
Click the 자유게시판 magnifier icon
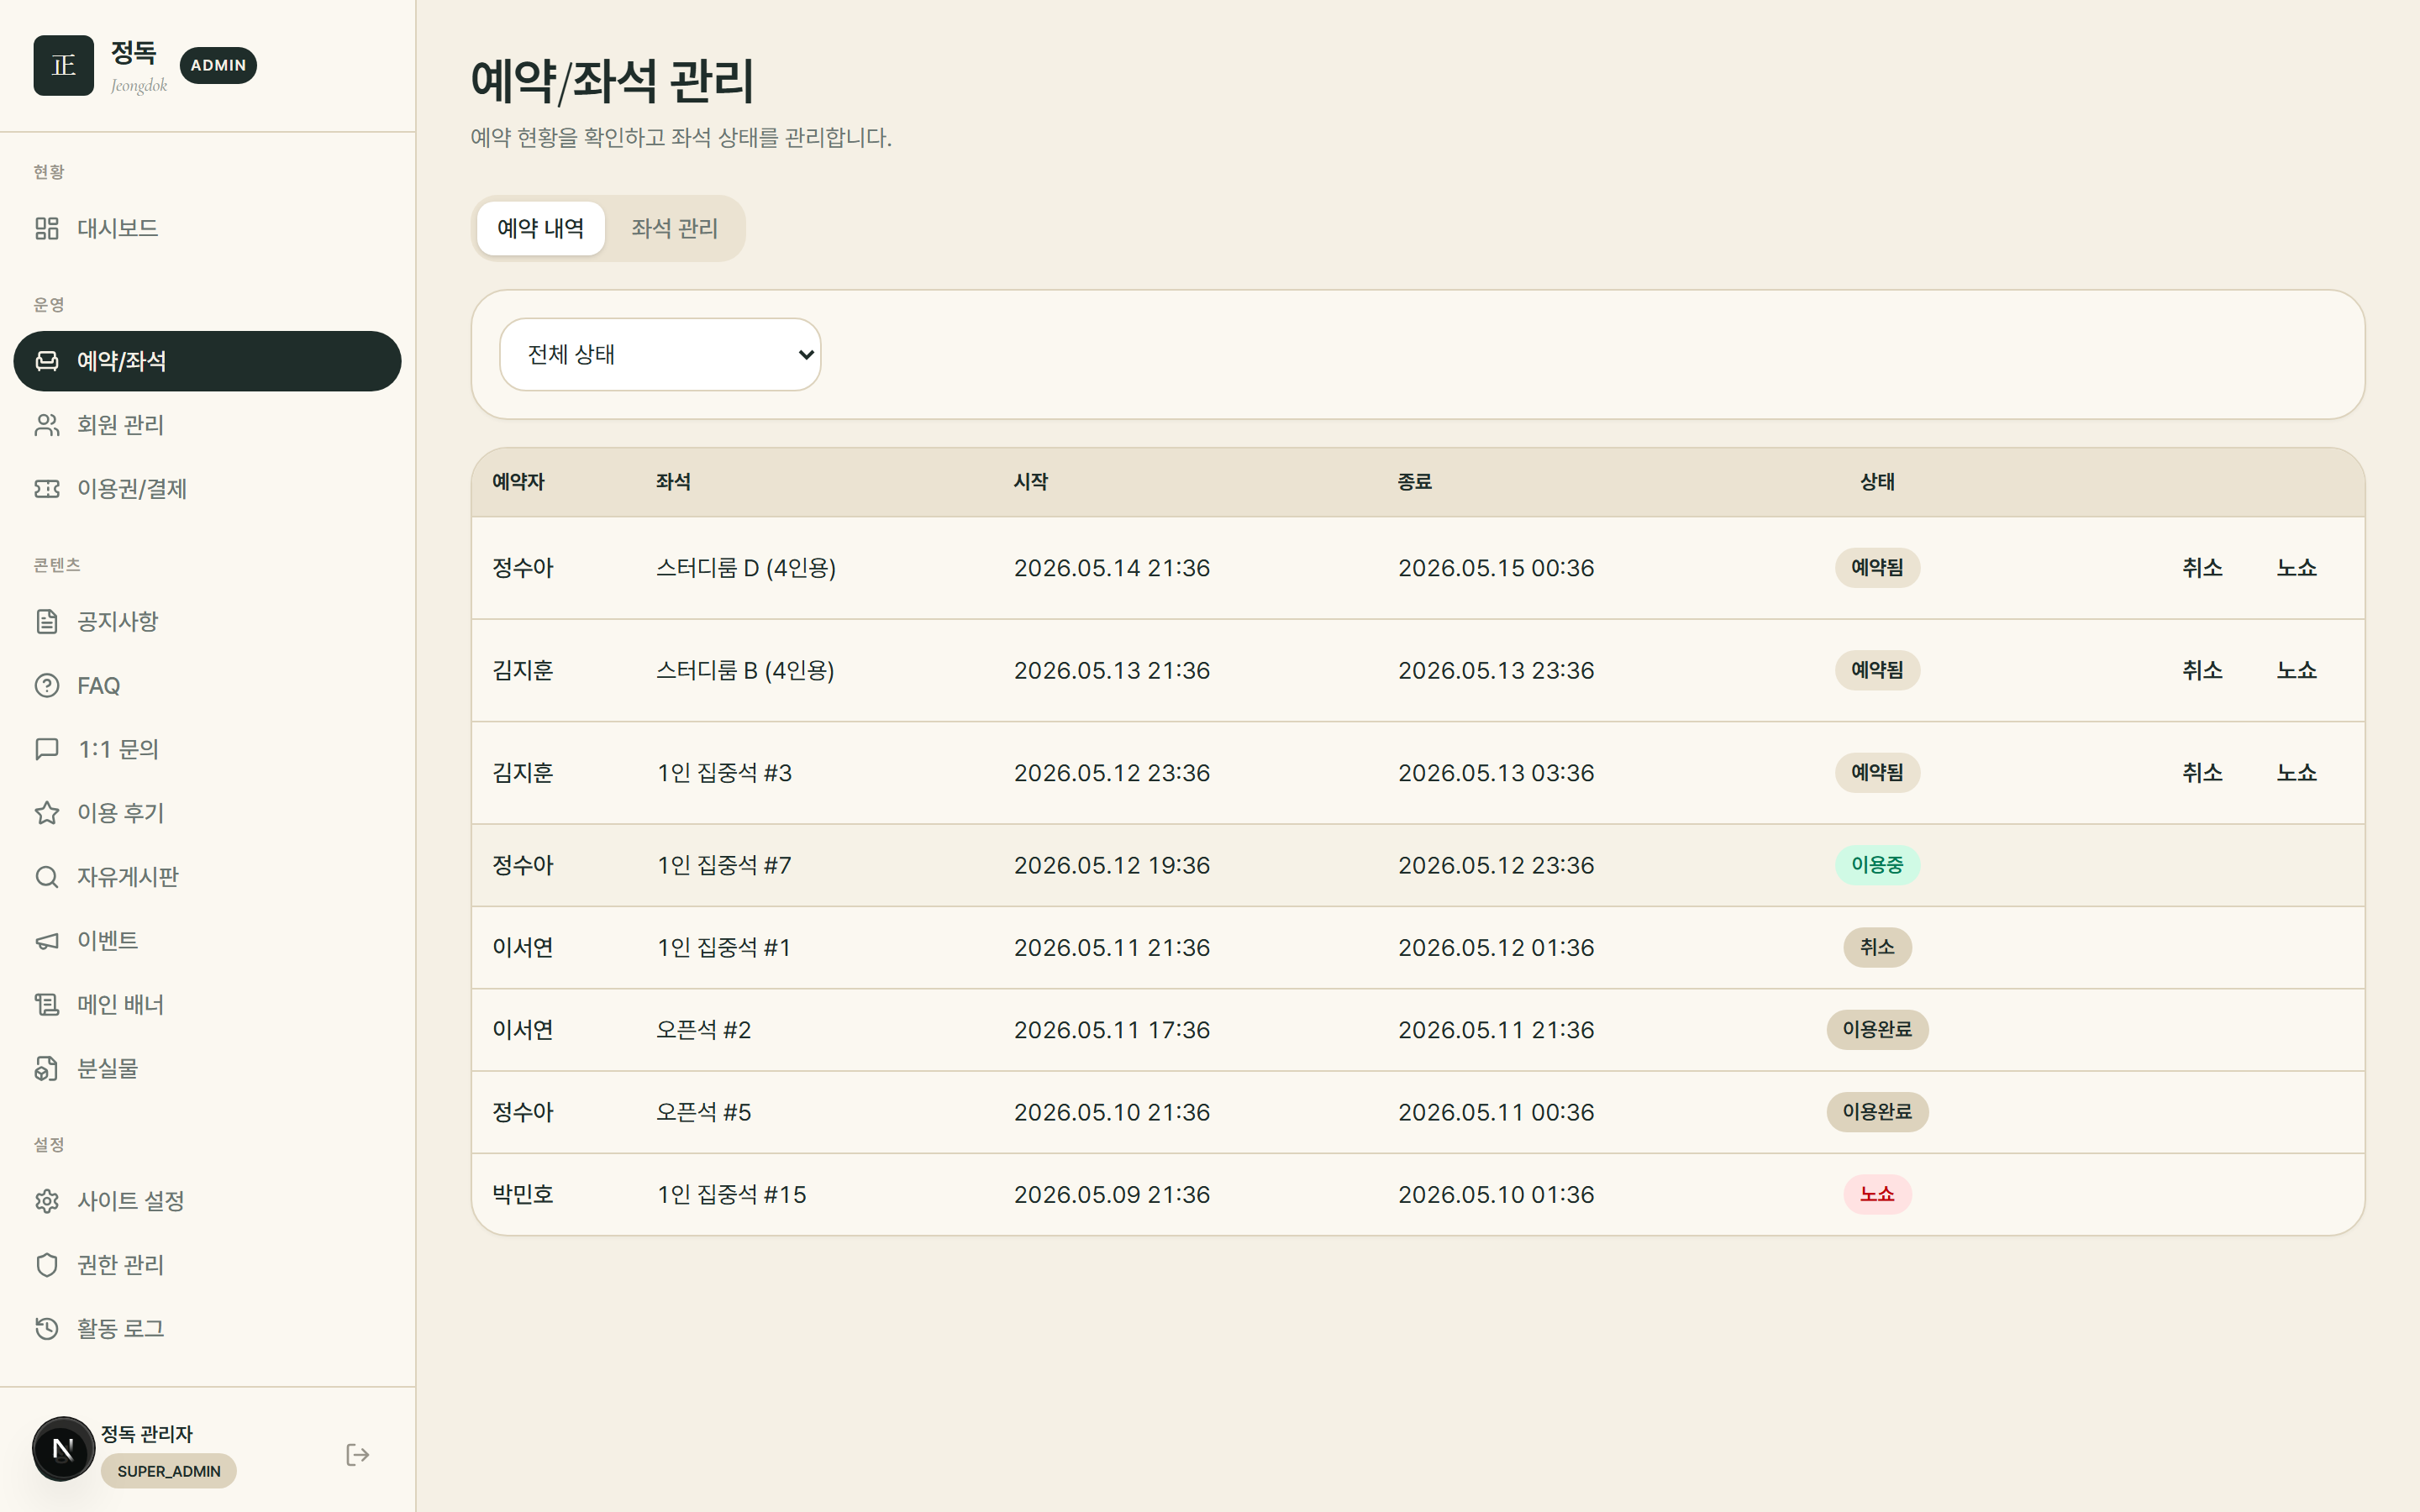[x=47, y=877]
